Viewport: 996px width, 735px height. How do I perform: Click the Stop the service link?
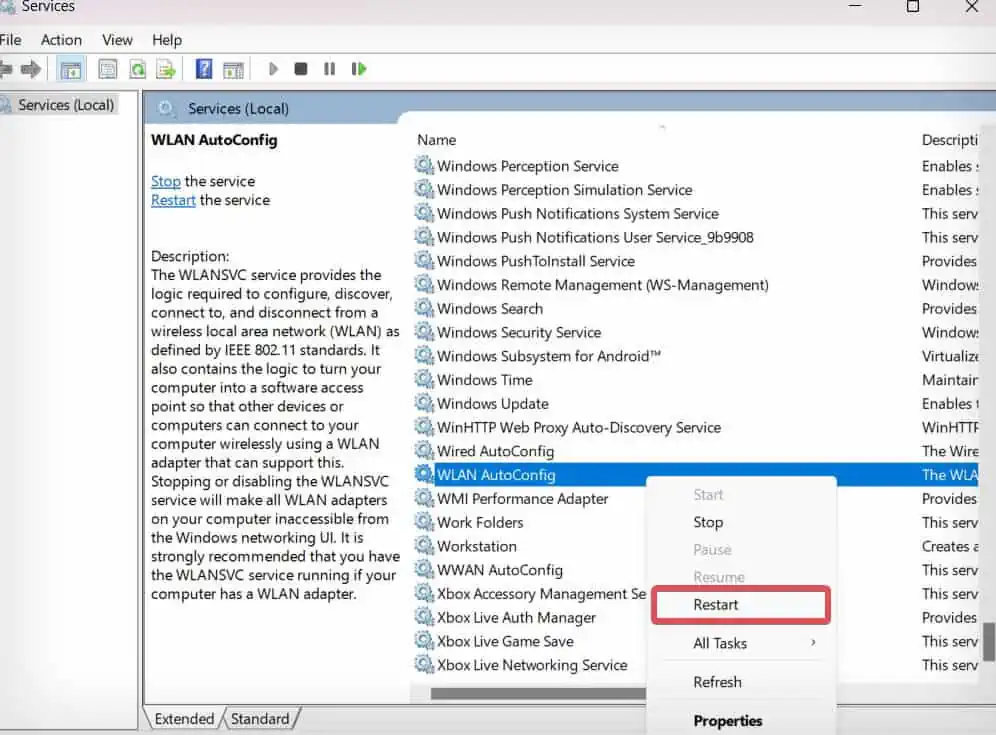[x=166, y=181]
